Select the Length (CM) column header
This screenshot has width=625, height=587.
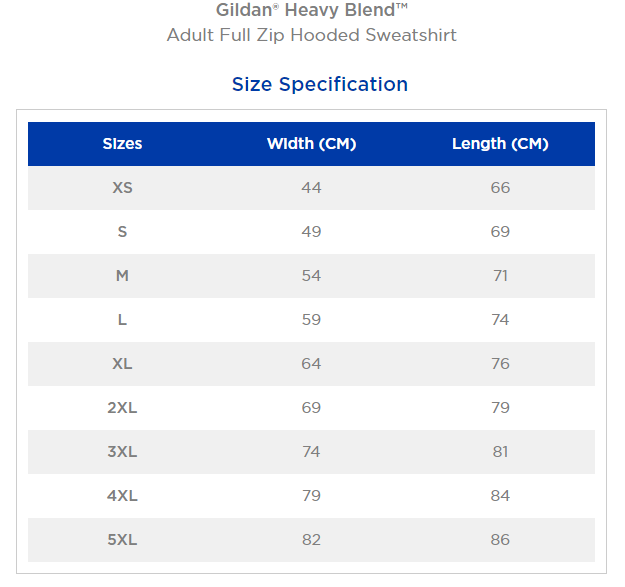[500, 144]
